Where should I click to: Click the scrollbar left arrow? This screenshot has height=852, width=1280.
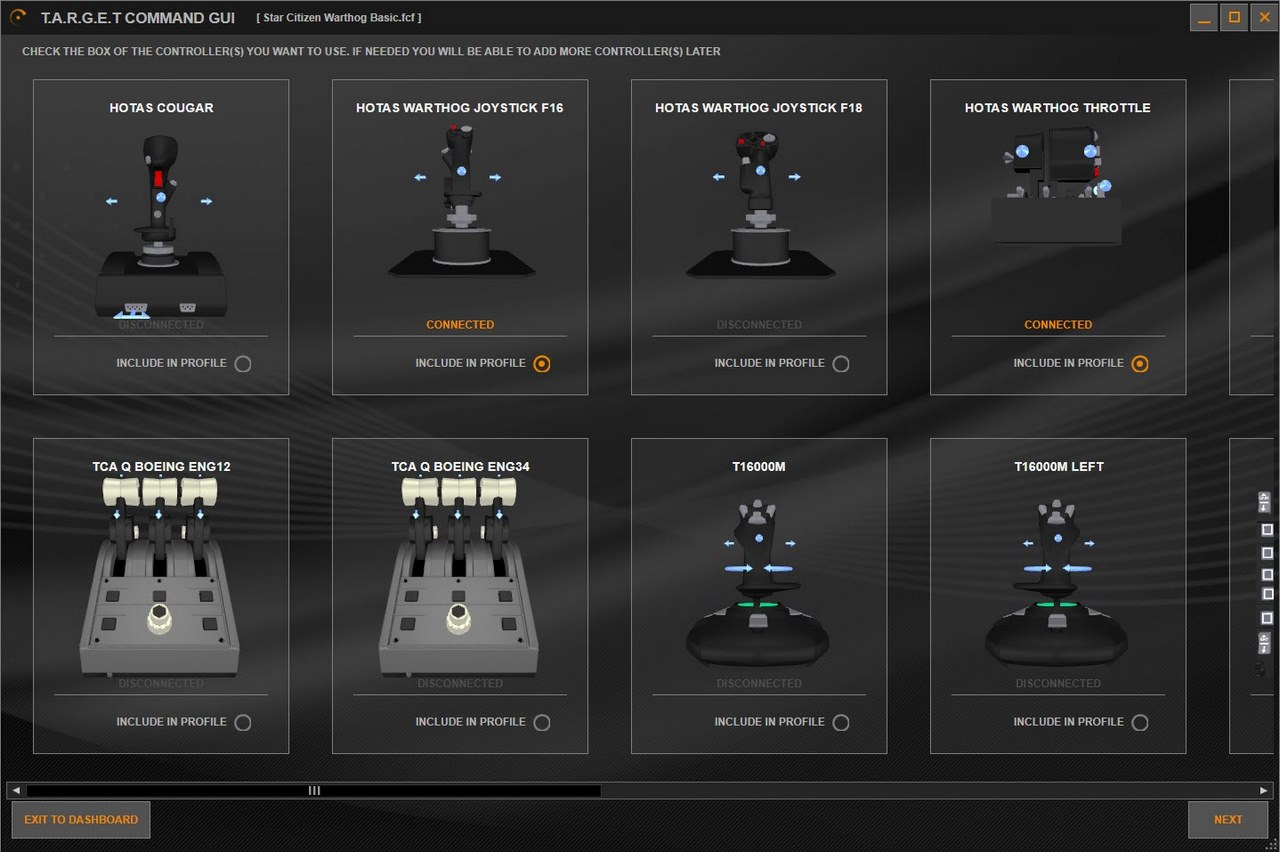pos(16,790)
